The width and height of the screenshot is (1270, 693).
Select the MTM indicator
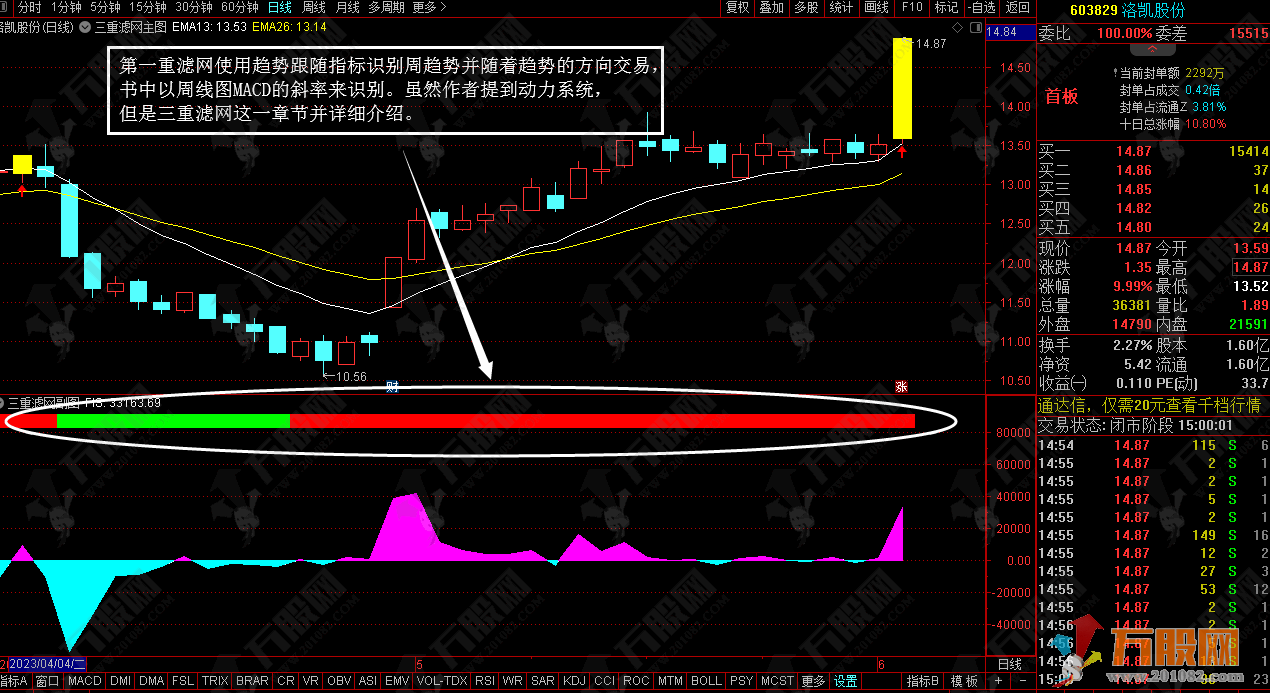(x=670, y=681)
